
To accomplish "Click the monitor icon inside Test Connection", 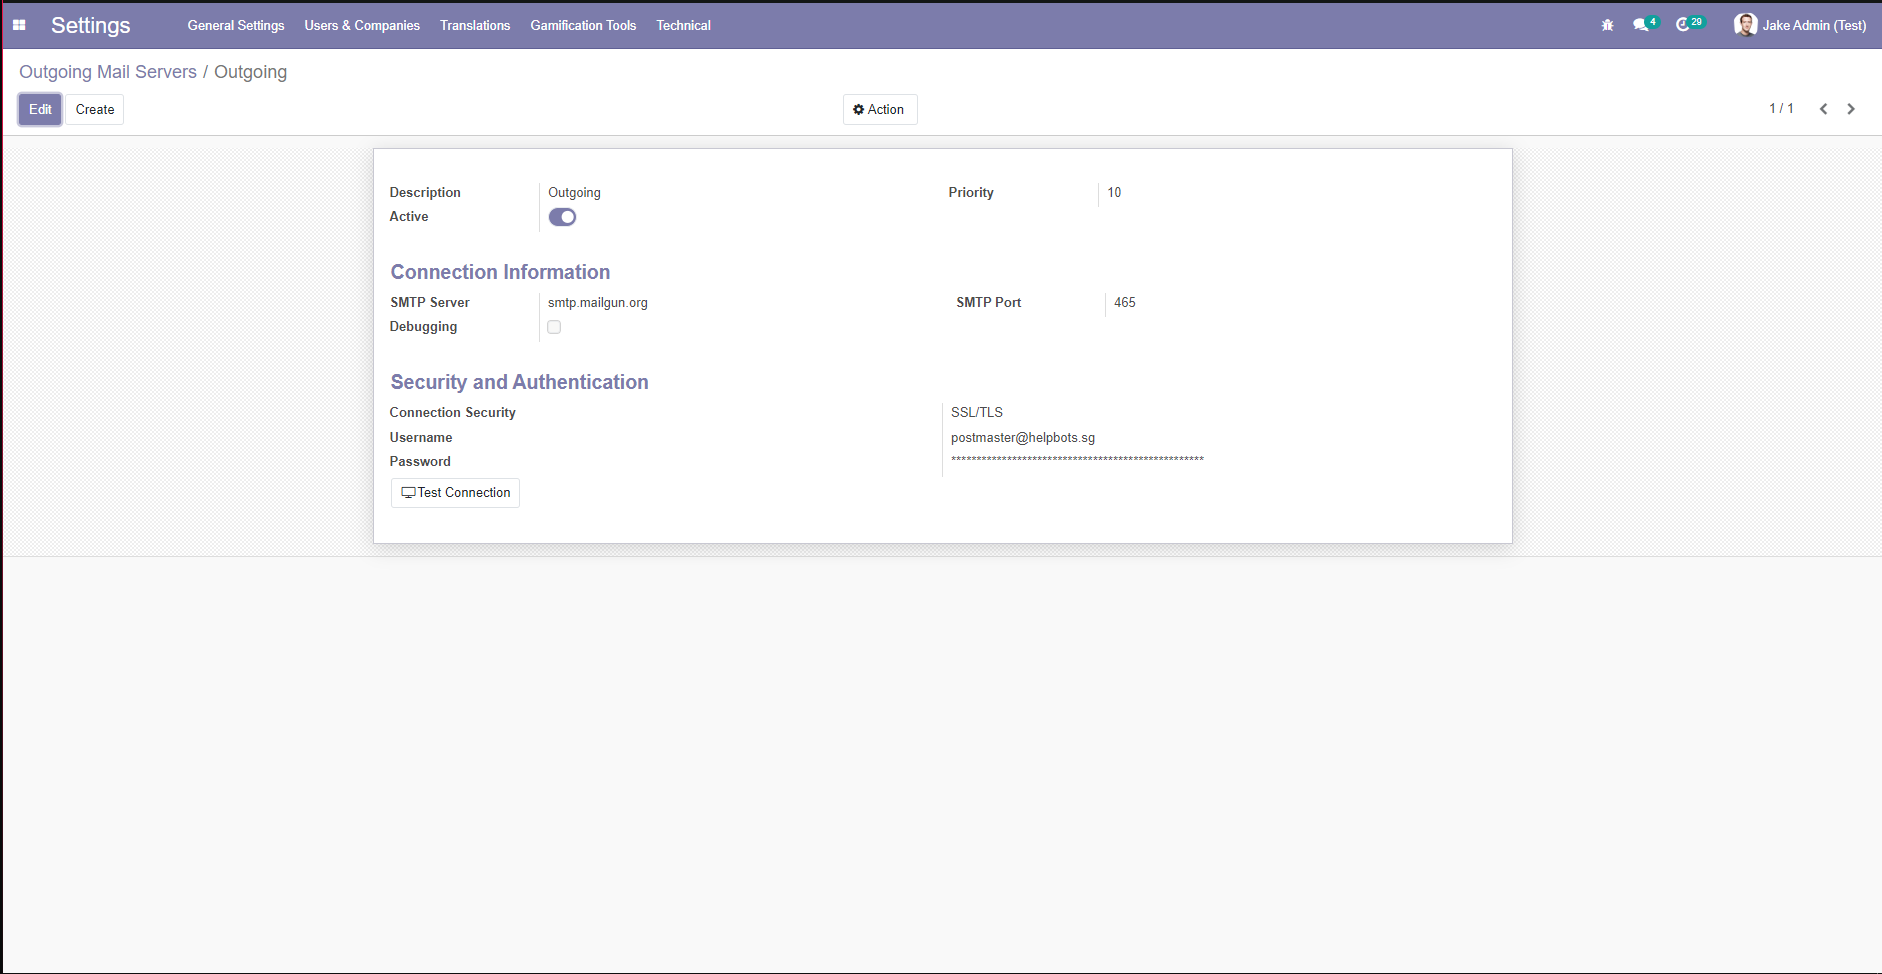I will point(407,492).
